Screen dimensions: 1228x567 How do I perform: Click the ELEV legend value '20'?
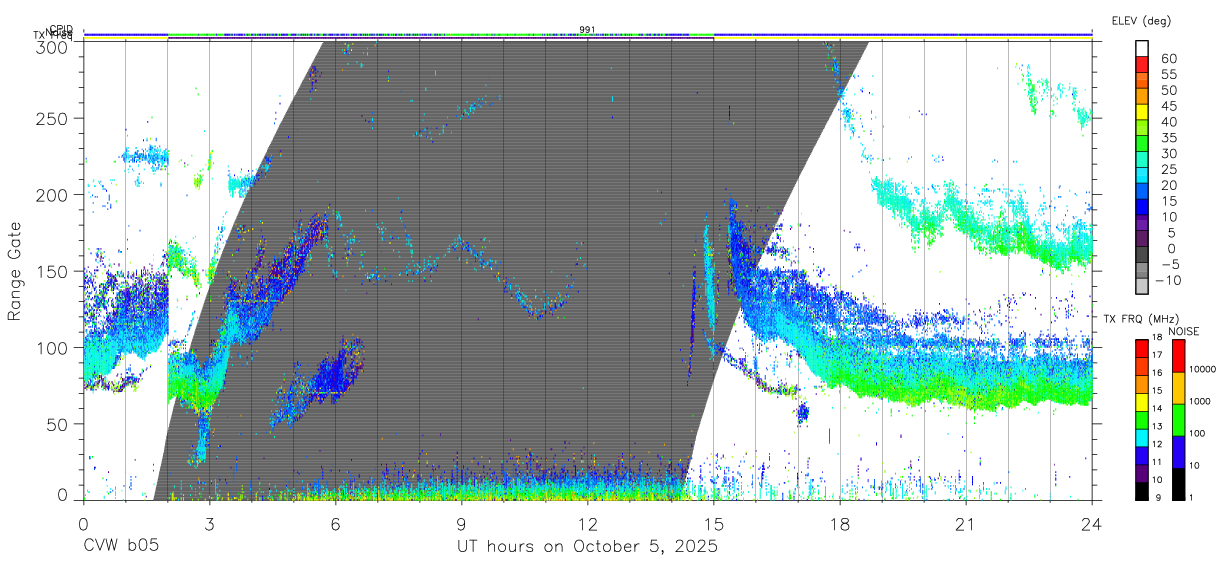point(1168,185)
